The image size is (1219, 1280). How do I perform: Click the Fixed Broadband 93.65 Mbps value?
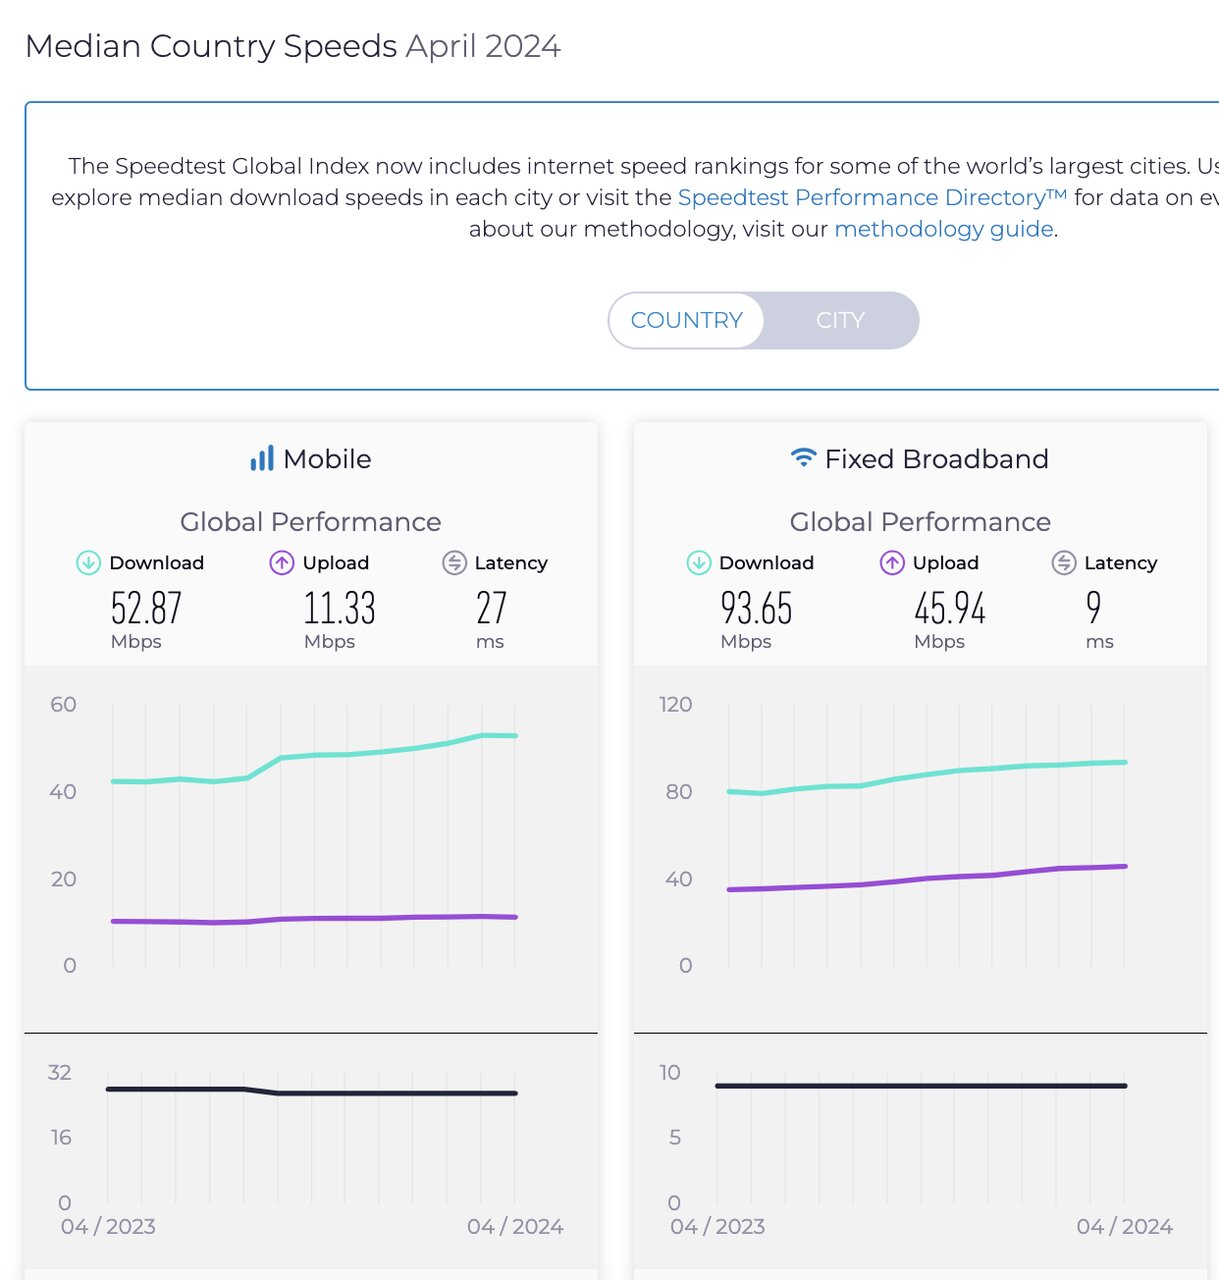point(756,608)
